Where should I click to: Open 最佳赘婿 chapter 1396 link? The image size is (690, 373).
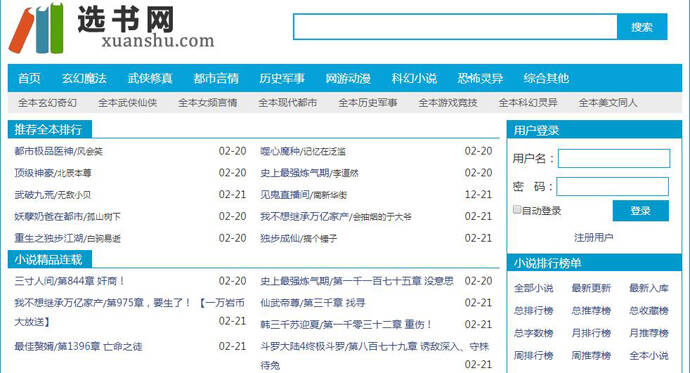point(78,347)
